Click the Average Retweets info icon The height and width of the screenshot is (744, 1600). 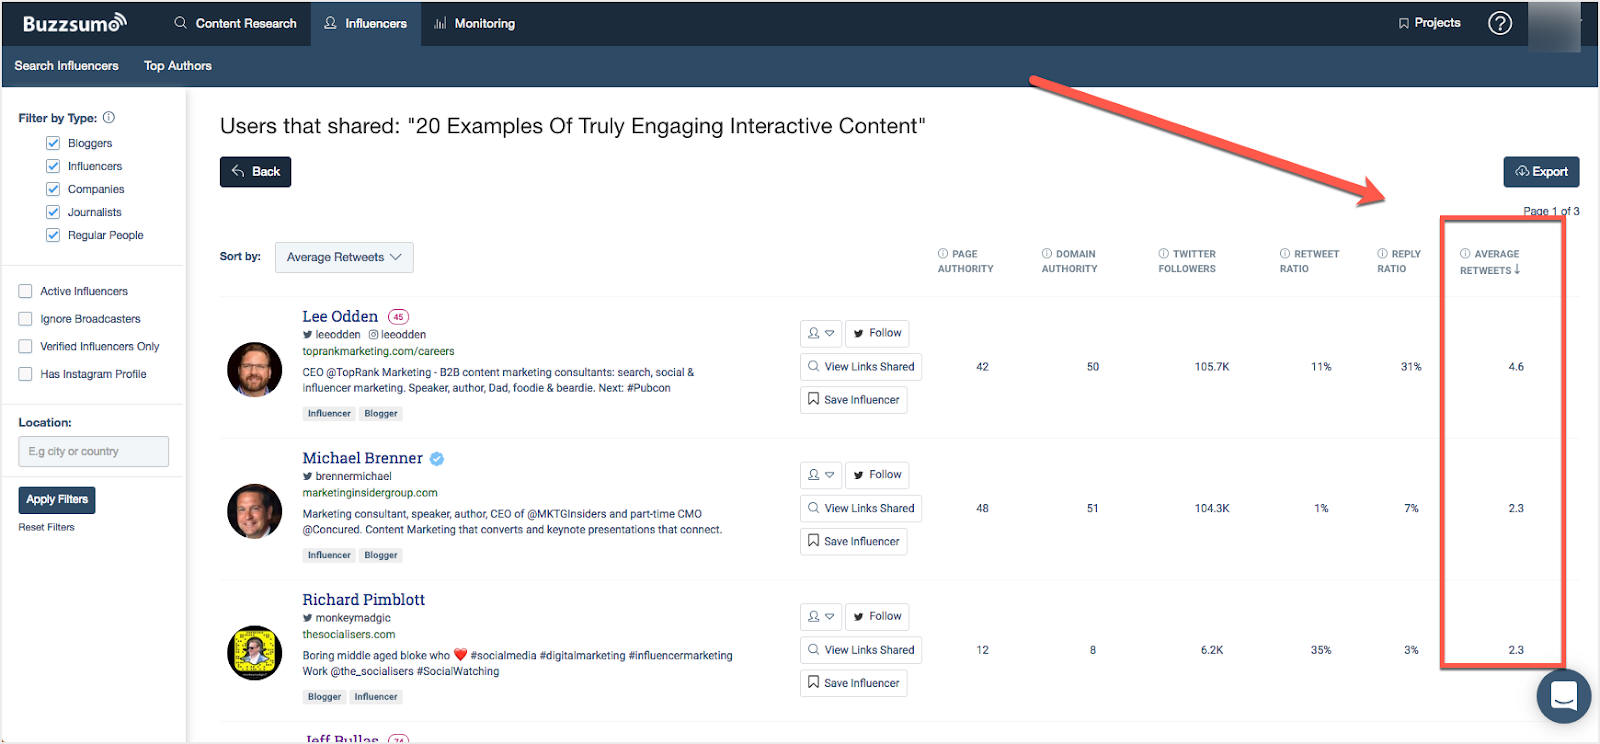point(1465,254)
